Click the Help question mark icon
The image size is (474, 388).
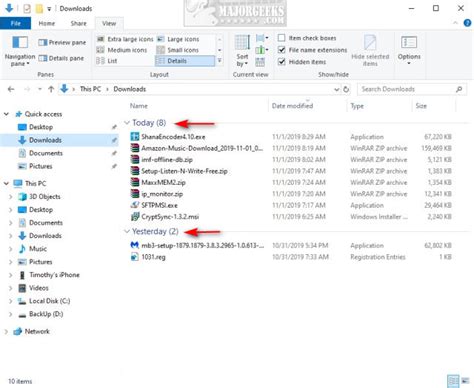467,23
